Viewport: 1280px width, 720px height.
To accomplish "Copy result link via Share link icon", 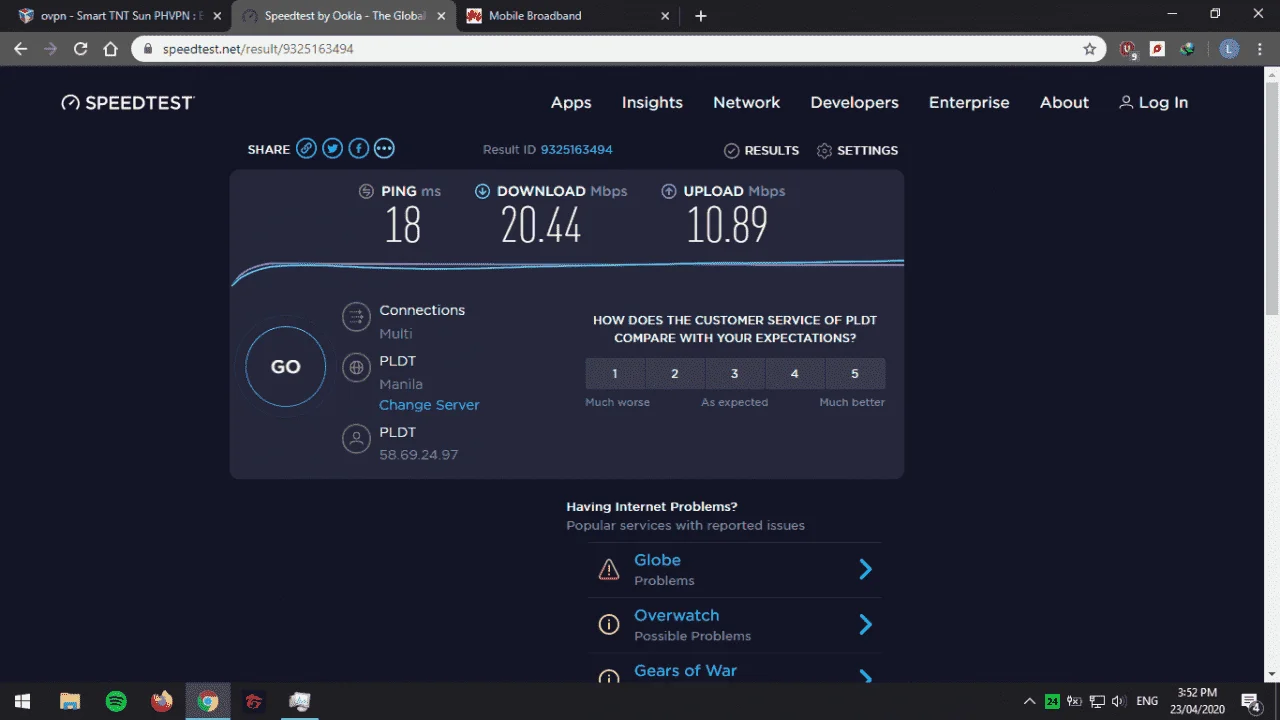I will tap(306, 149).
